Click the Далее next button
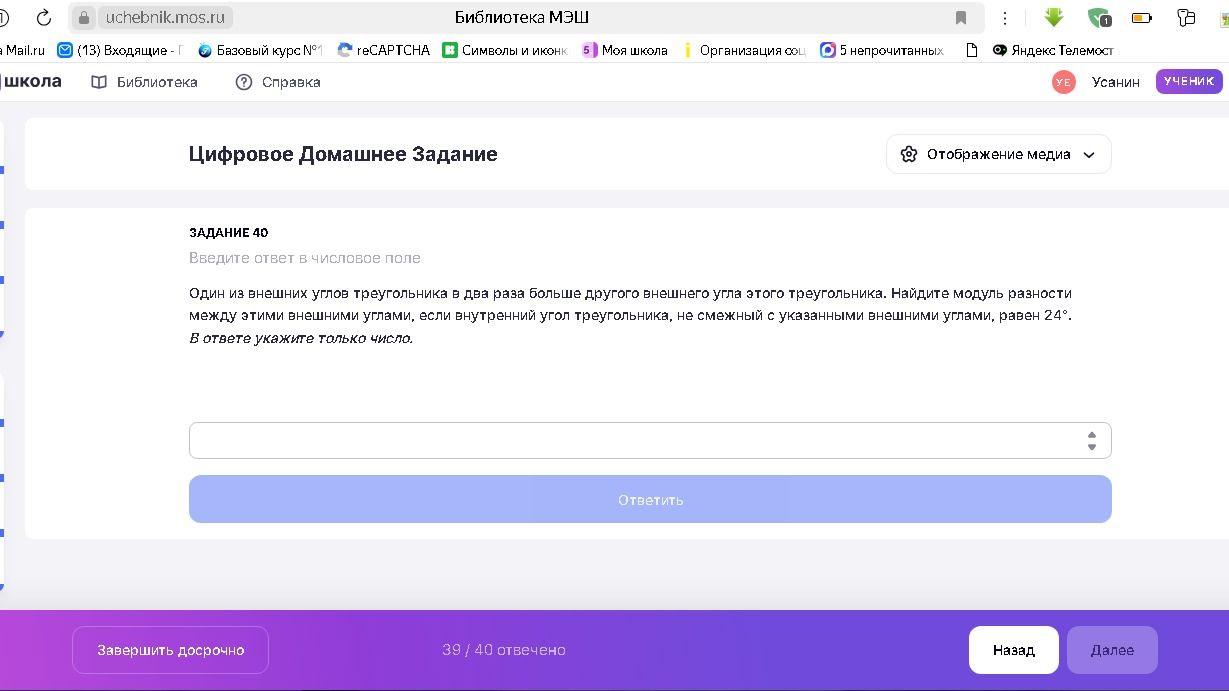Viewport: 1229px width, 691px height. tap(1112, 650)
